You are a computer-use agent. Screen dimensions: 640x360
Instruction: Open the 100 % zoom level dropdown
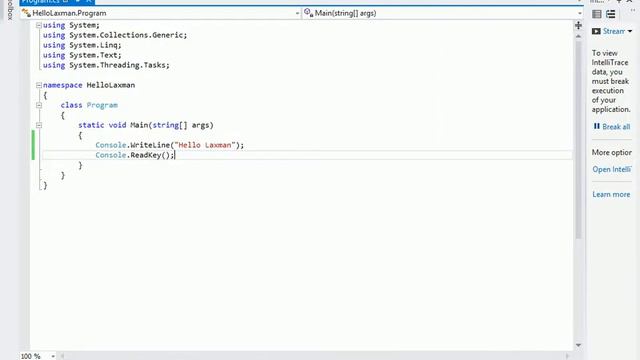tap(53, 356)
